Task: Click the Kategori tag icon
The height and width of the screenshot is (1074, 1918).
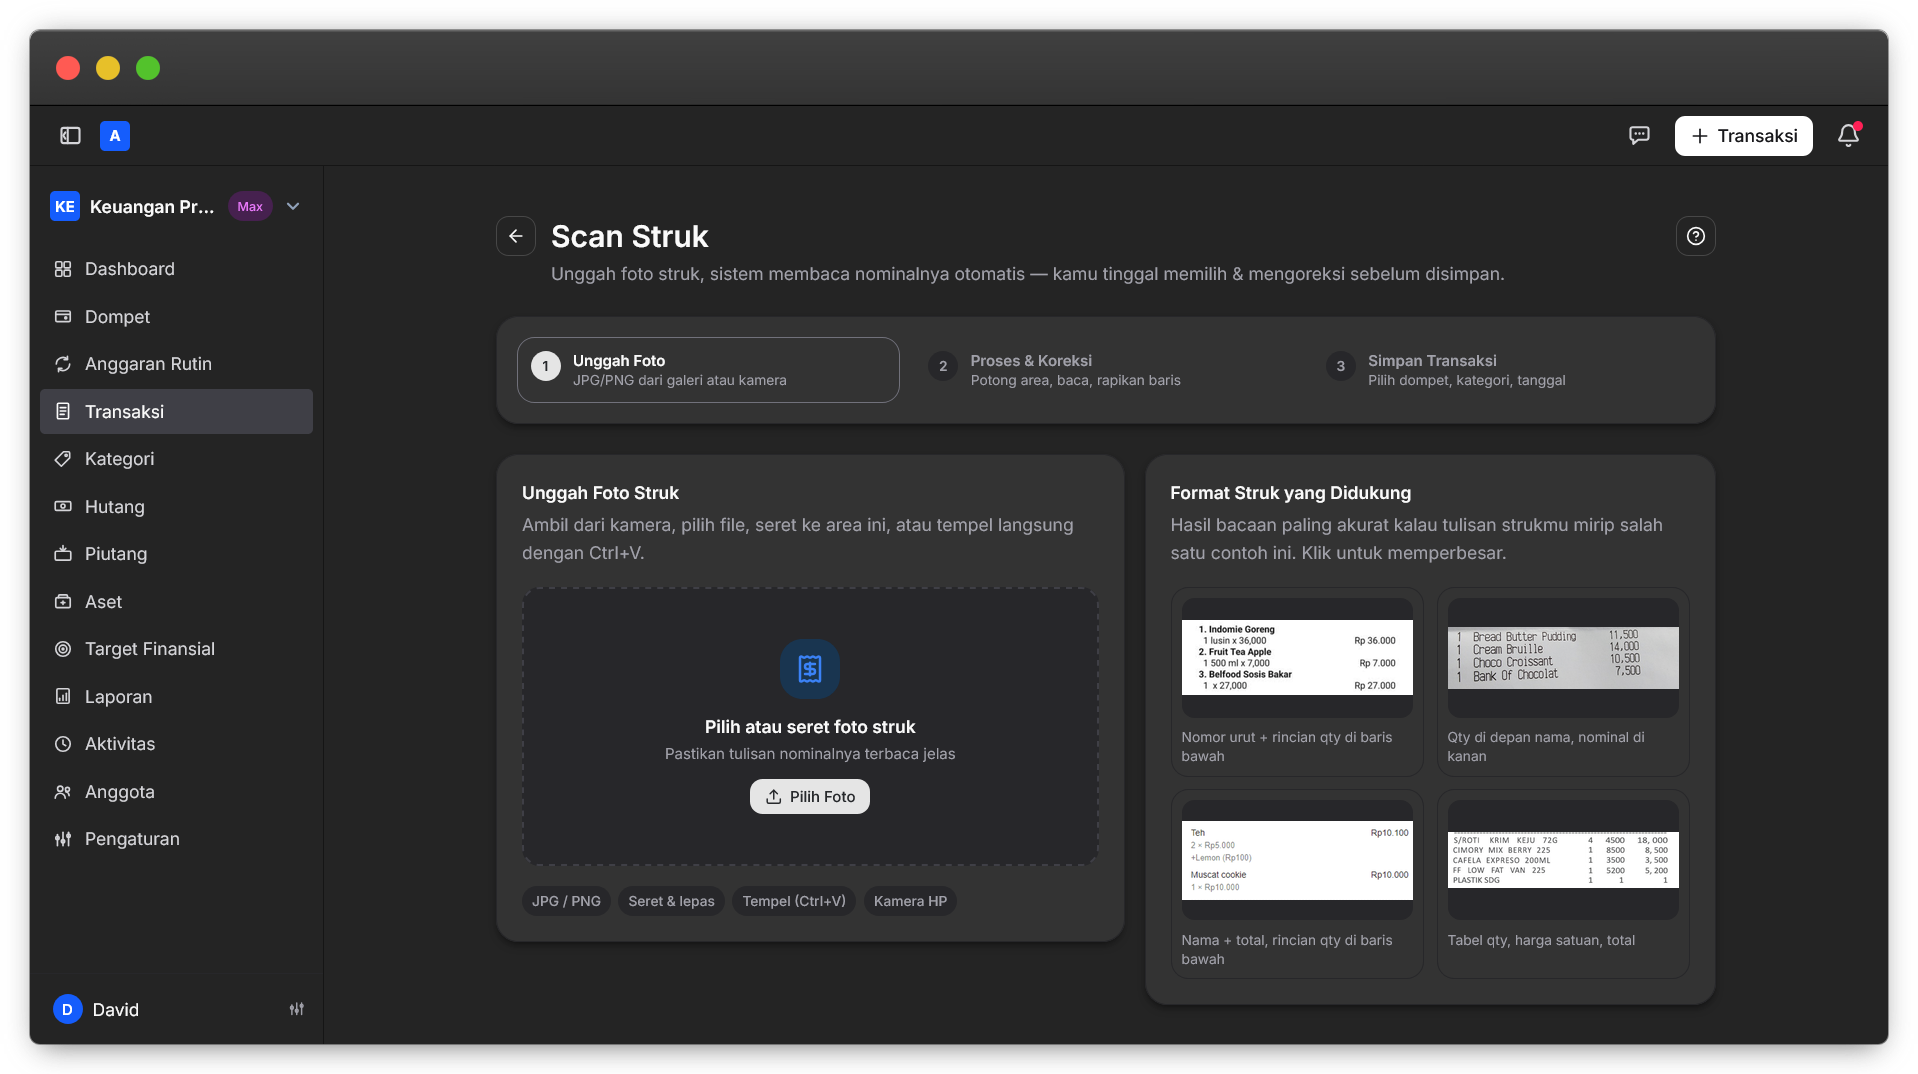Action: 63,459
